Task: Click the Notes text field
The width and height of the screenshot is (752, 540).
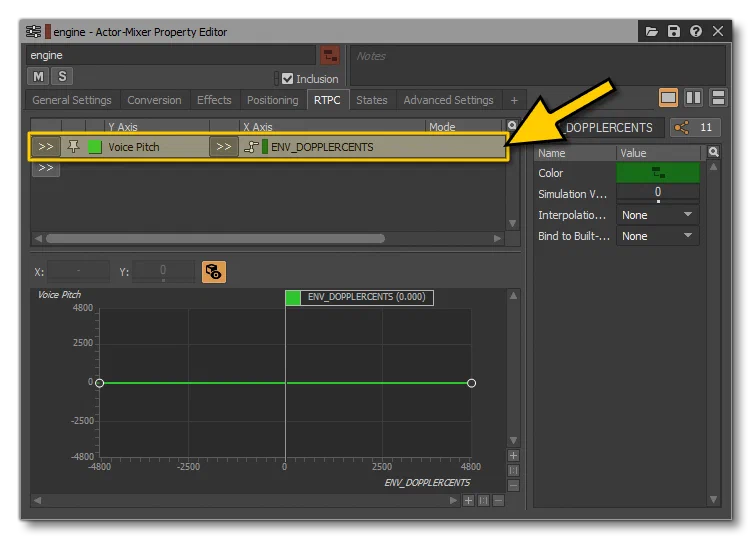Action: click(538, 65)
